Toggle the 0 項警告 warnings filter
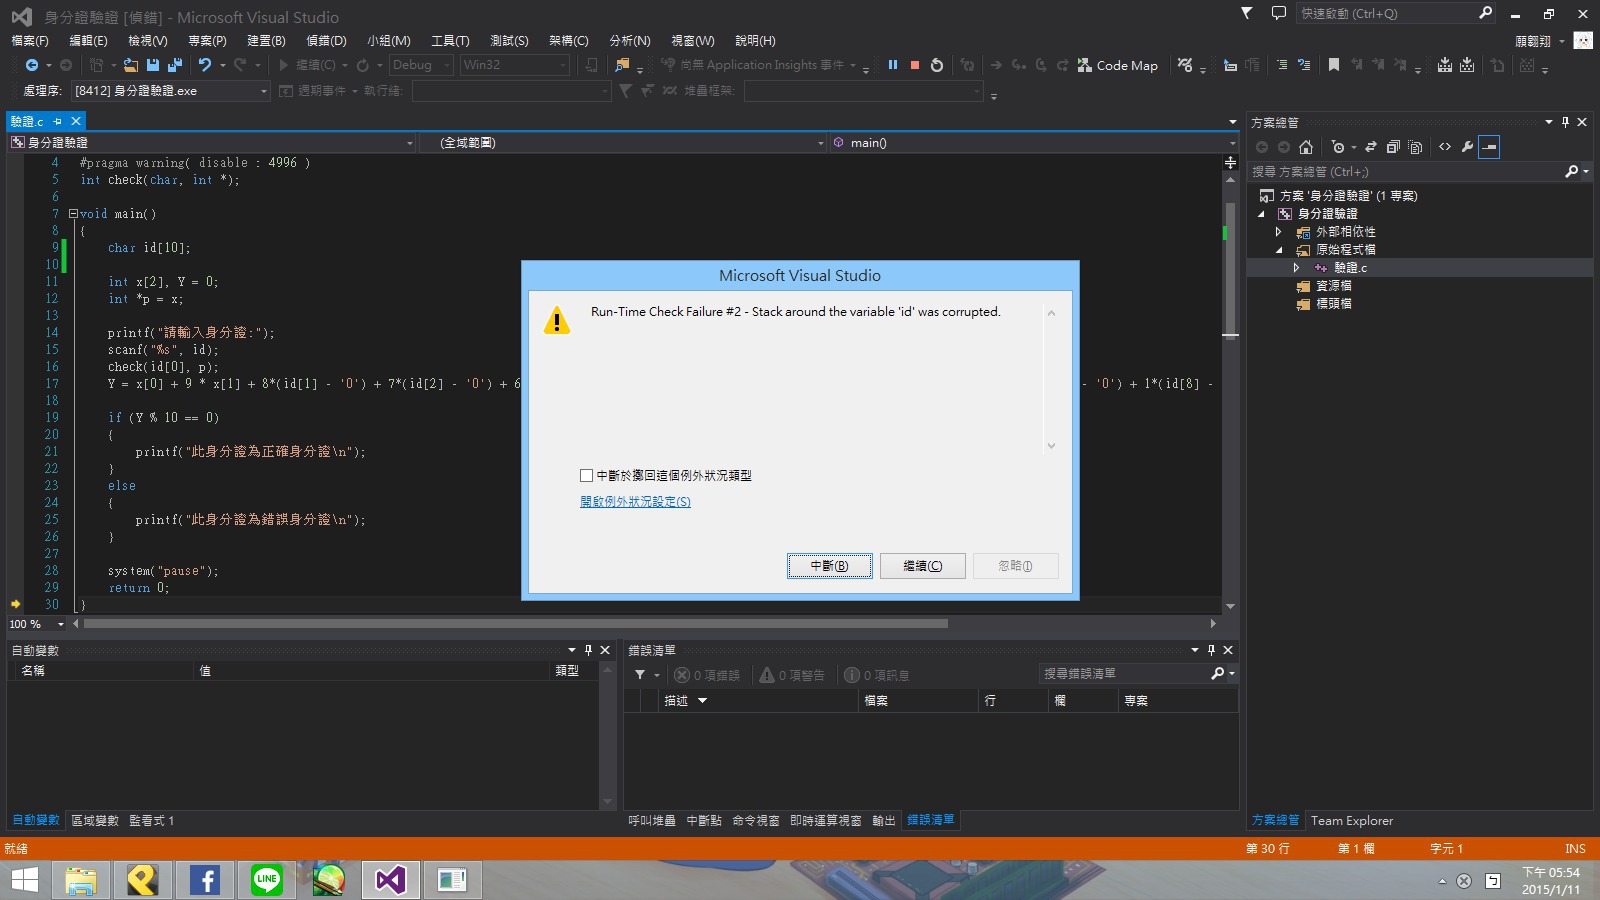1600x900 pixels. point(792,675)
